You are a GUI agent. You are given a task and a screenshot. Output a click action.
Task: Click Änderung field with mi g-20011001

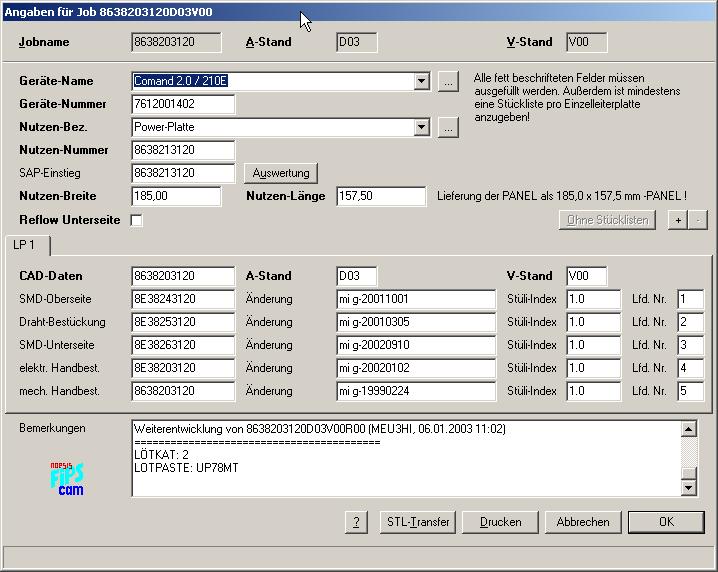click(x=416, y=299)
